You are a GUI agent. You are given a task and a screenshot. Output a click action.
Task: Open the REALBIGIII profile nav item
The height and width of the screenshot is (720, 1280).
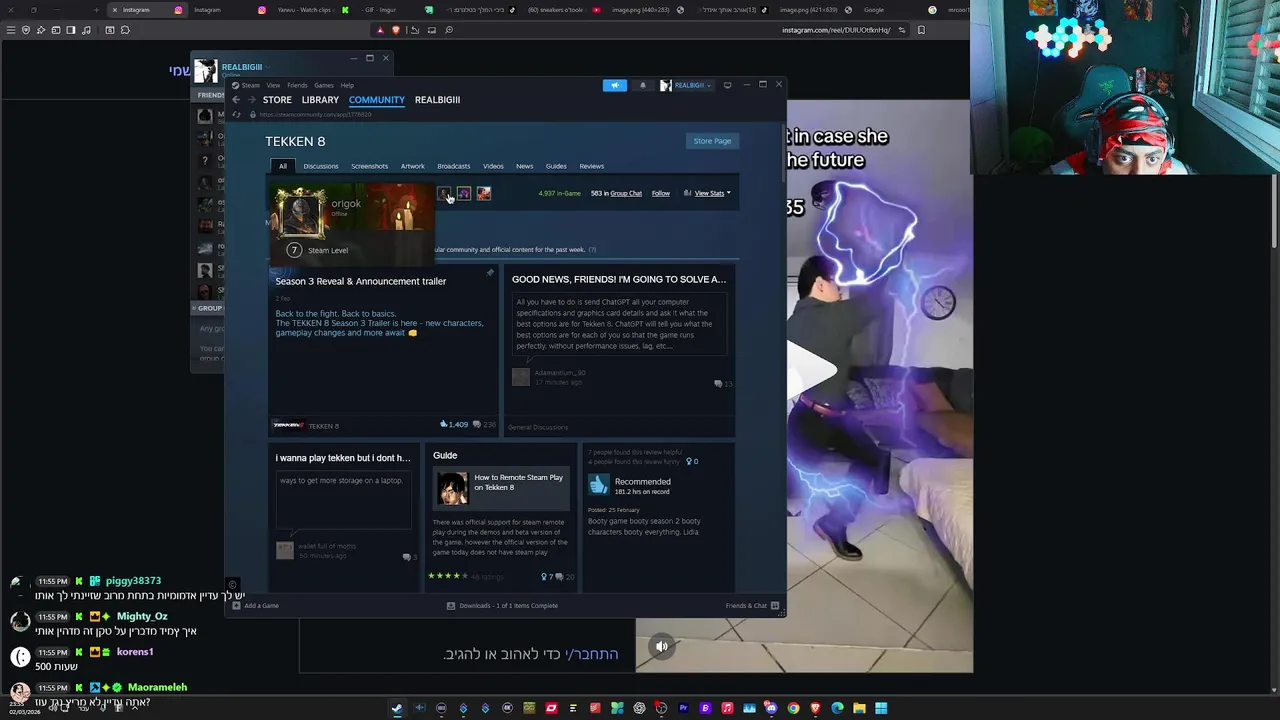[437, 100]
